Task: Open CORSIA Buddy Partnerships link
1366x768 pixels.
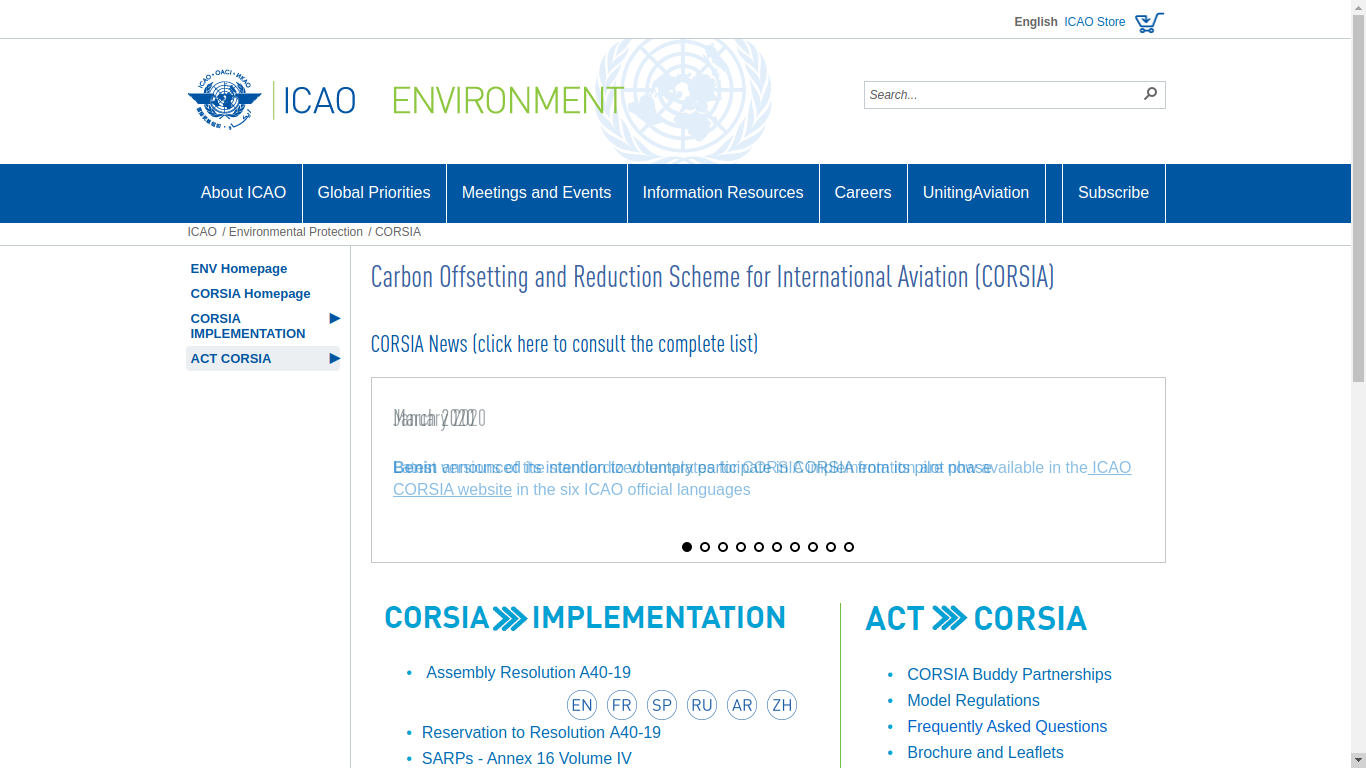Action: coord(1009,674)
